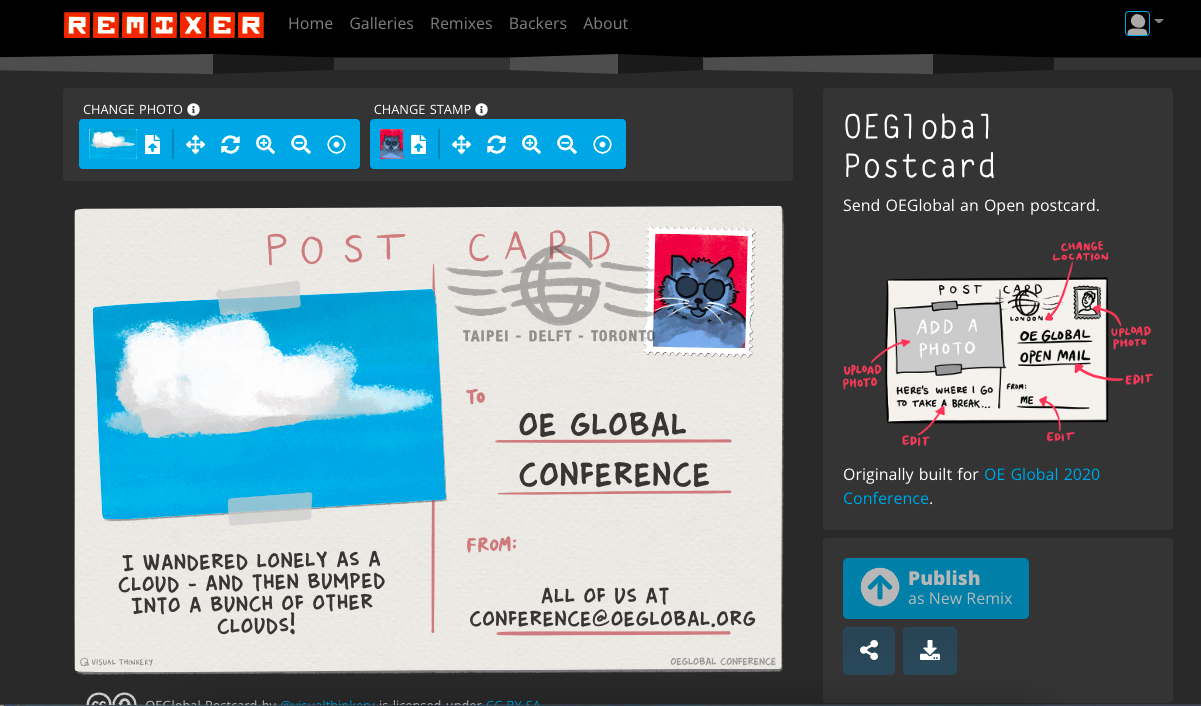Open the Galleries page
Image resolution: width=1201 pixels, height=706 pixels.
point(381,23)
